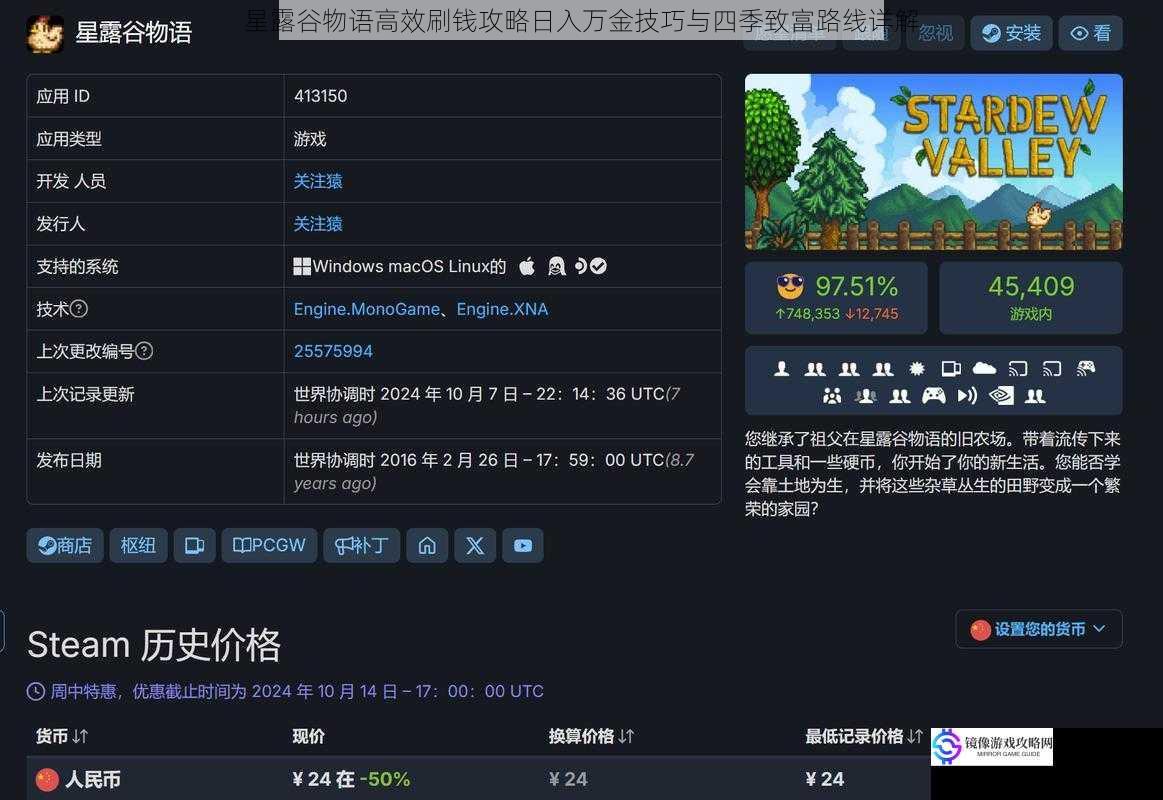Click the 星露谷物语 page title
This screenshot has height=800, width=1163.
coord(134,33)
